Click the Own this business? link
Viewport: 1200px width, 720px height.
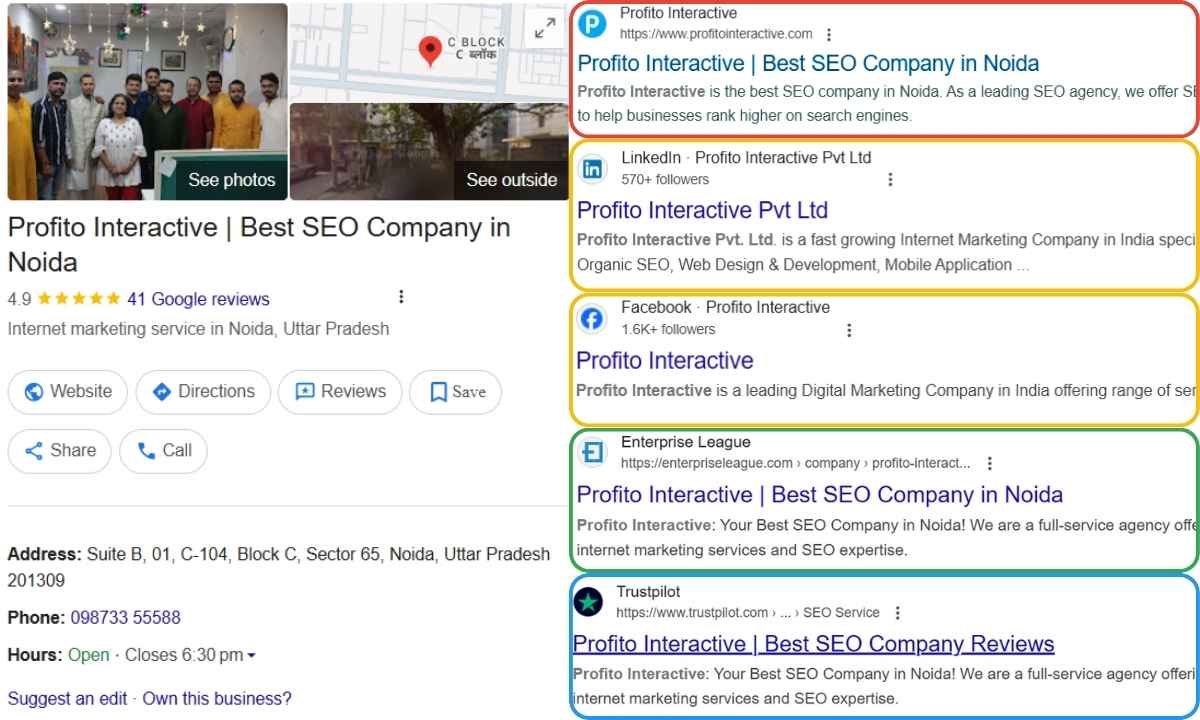(216, 698)
